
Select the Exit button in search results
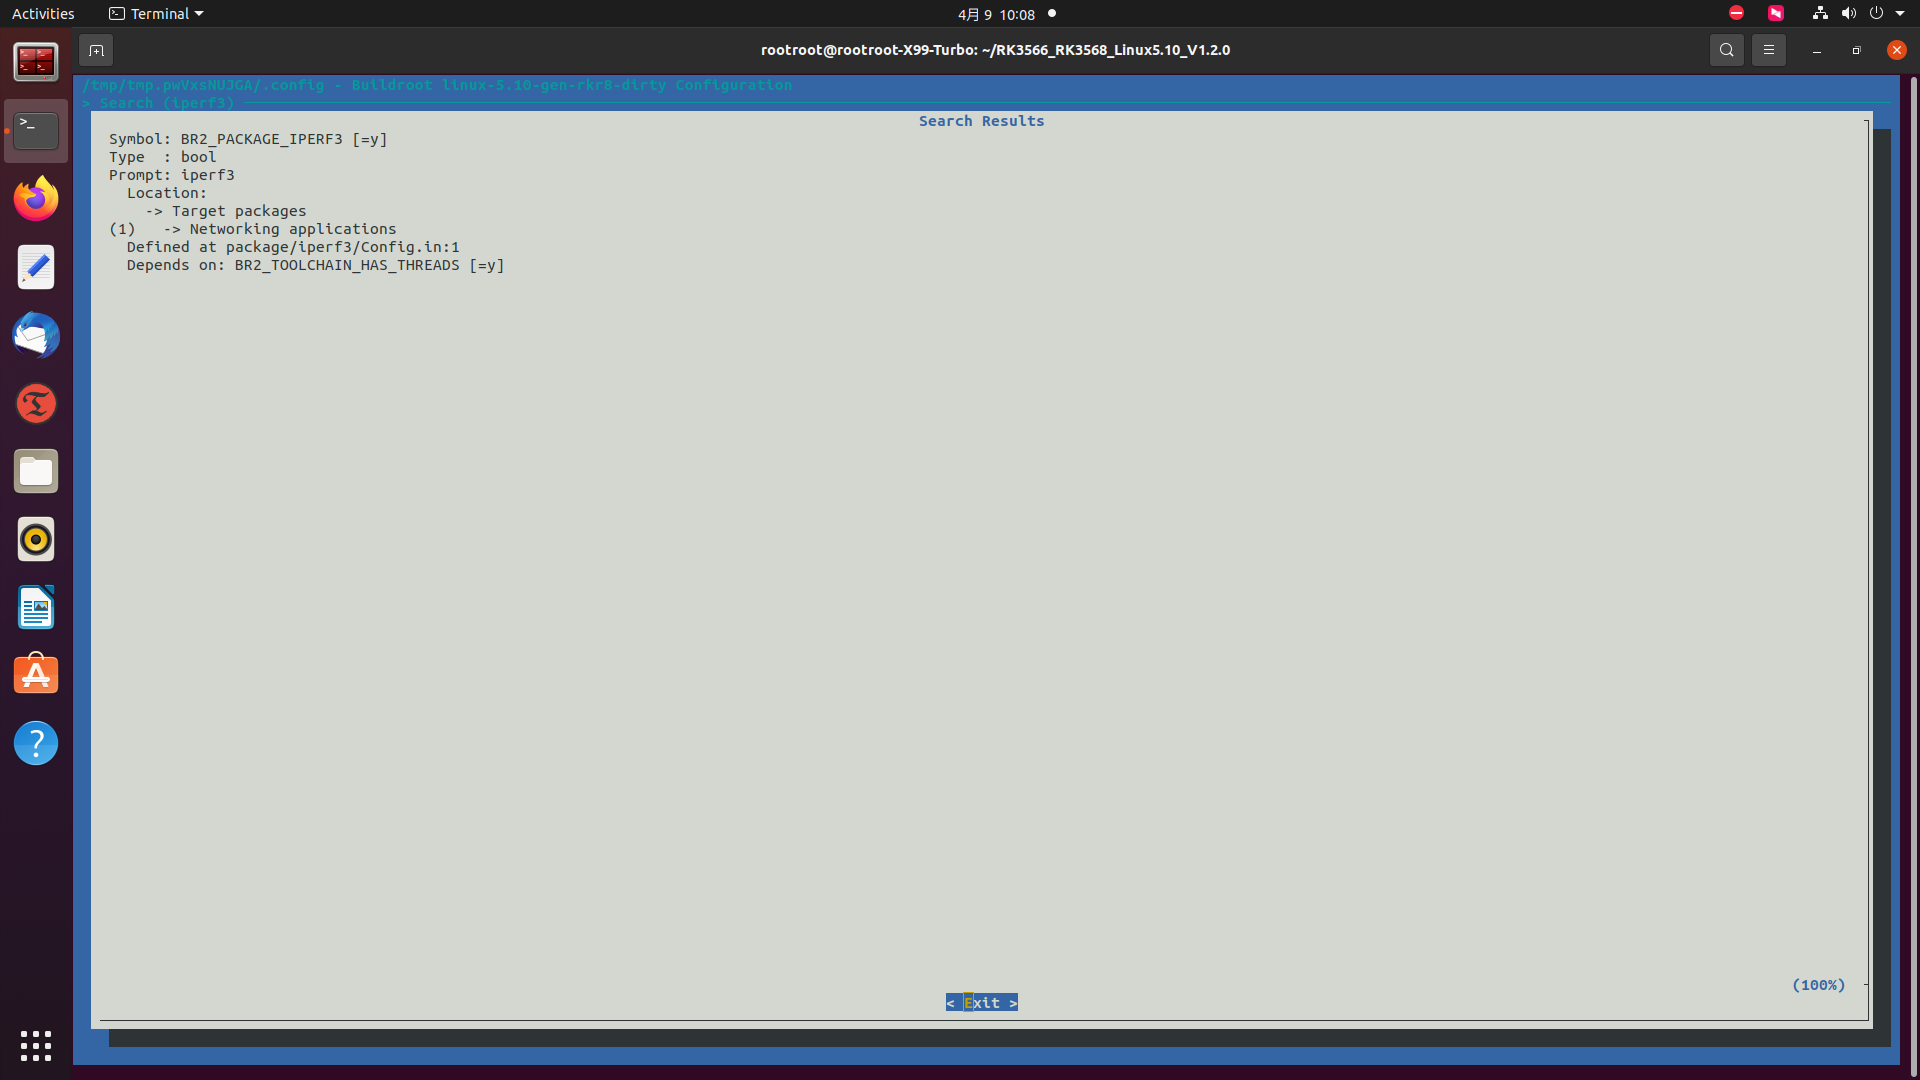[x=981, y=1002]
